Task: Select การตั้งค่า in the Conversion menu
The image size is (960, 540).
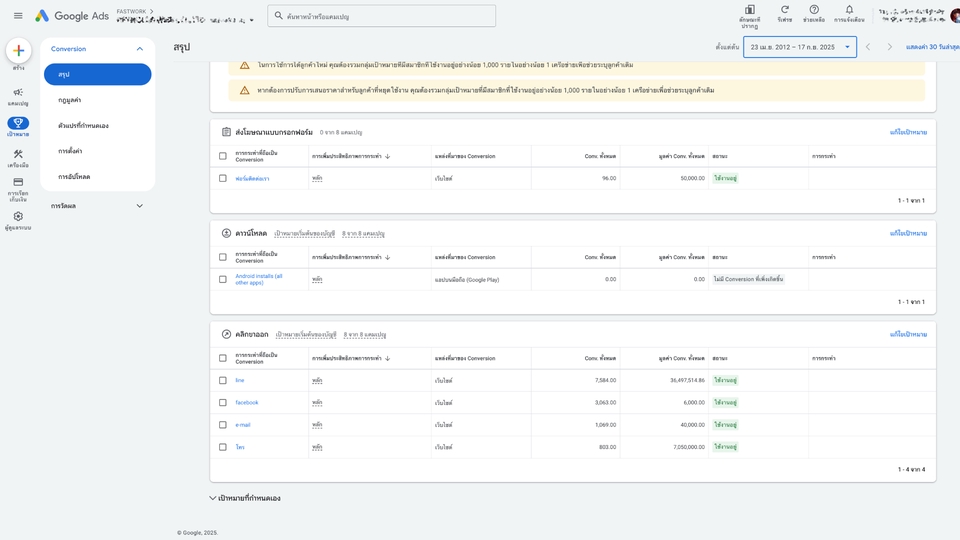Action: [70, 151]
